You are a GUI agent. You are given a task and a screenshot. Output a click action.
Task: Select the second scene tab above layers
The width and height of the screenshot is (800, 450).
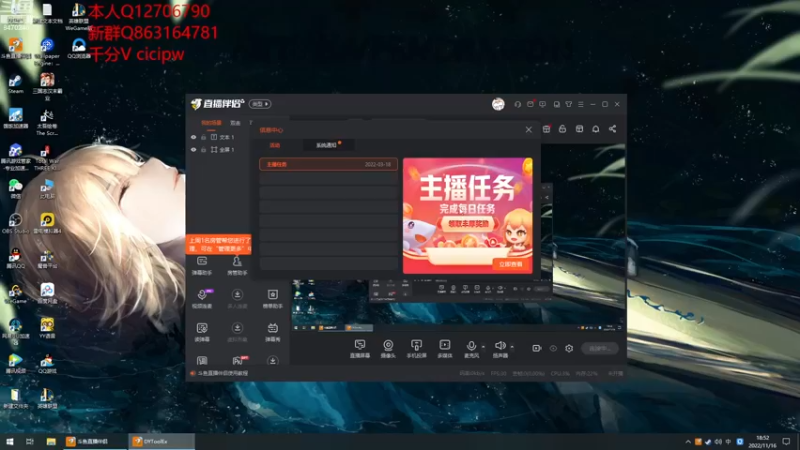pyautogui.click(x=235, y=123)
